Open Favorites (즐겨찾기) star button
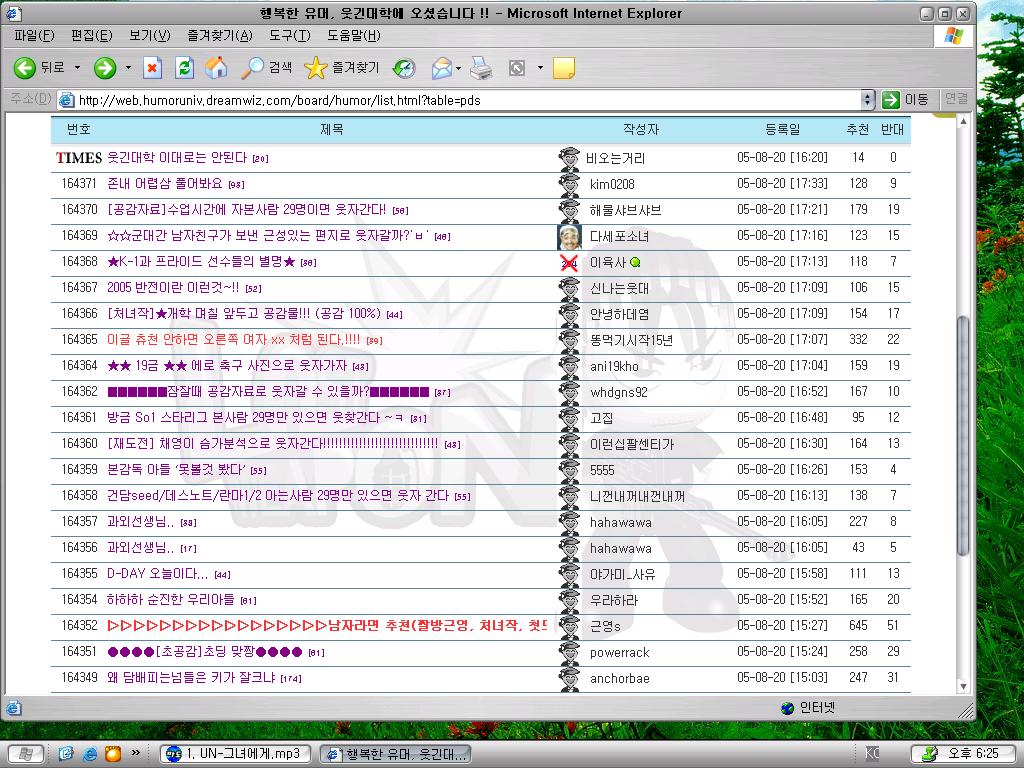 point(342,68)
